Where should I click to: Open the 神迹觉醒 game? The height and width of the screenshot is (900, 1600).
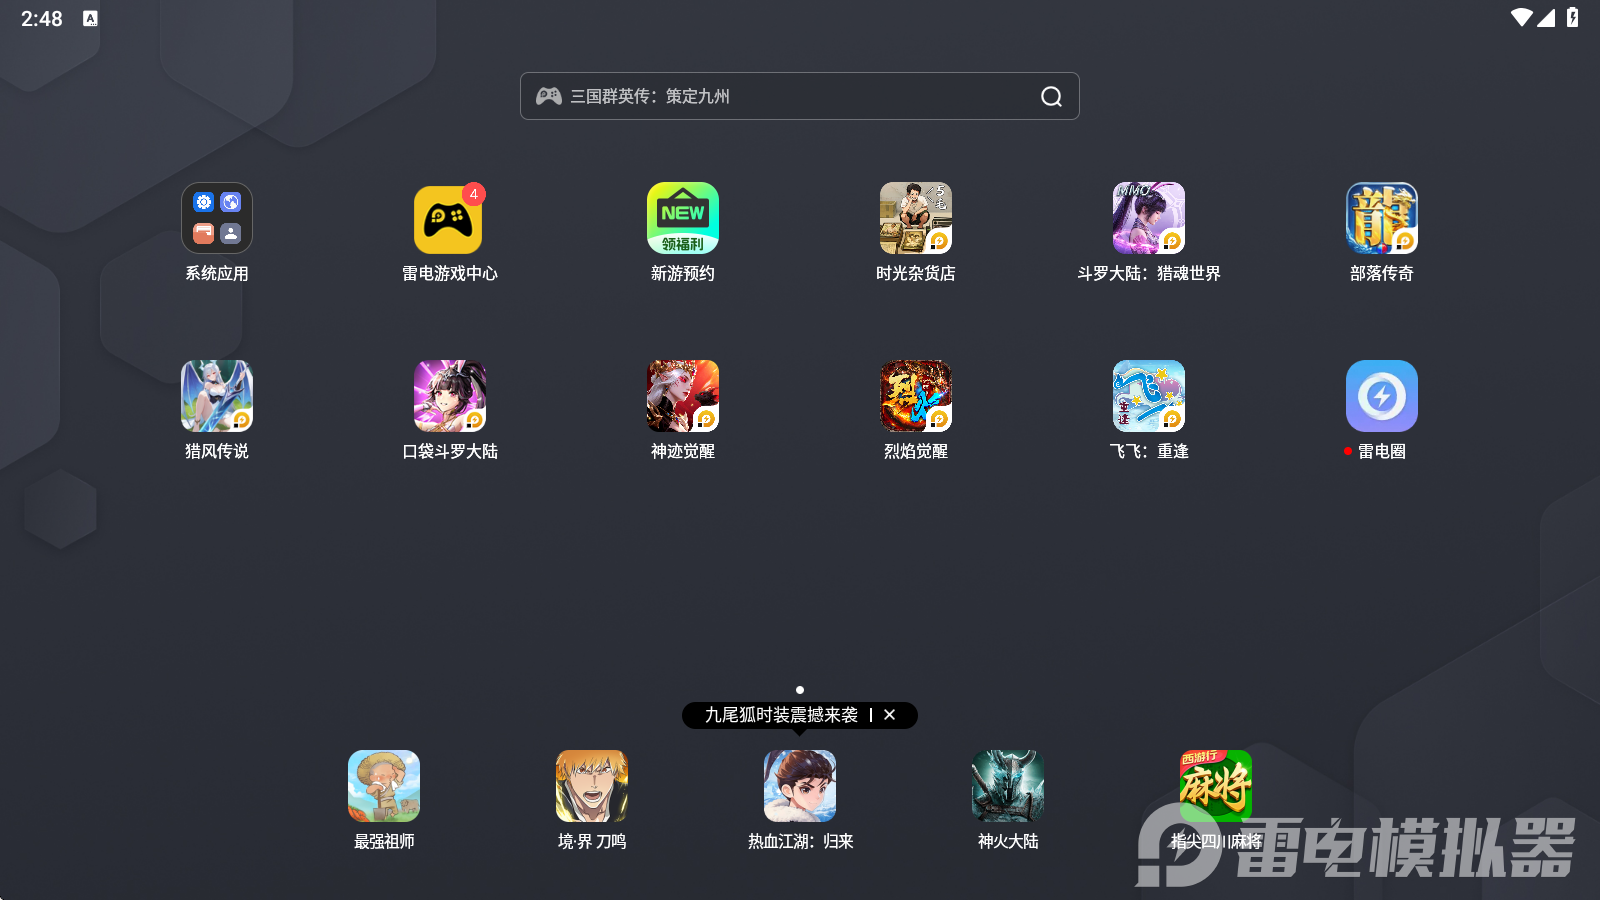pos(683,396)
